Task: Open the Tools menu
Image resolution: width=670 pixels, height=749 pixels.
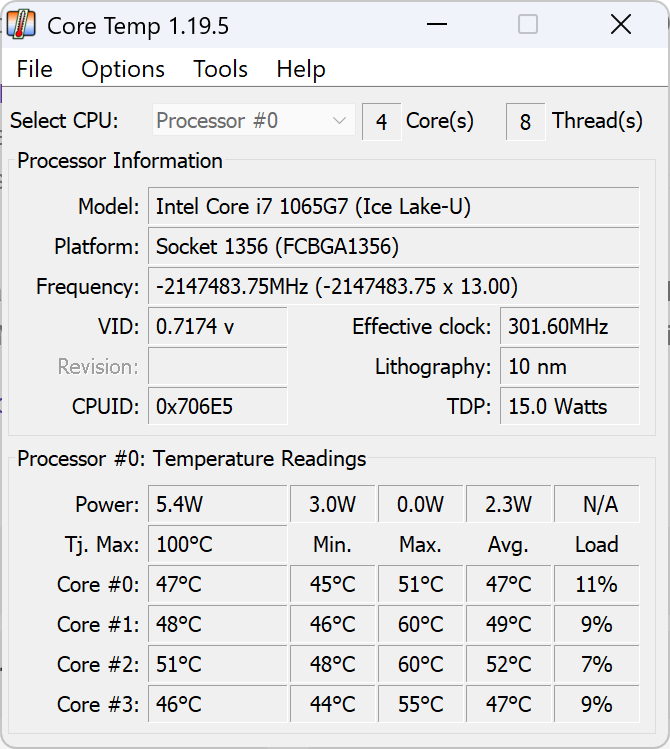Action: click(220, 69)
